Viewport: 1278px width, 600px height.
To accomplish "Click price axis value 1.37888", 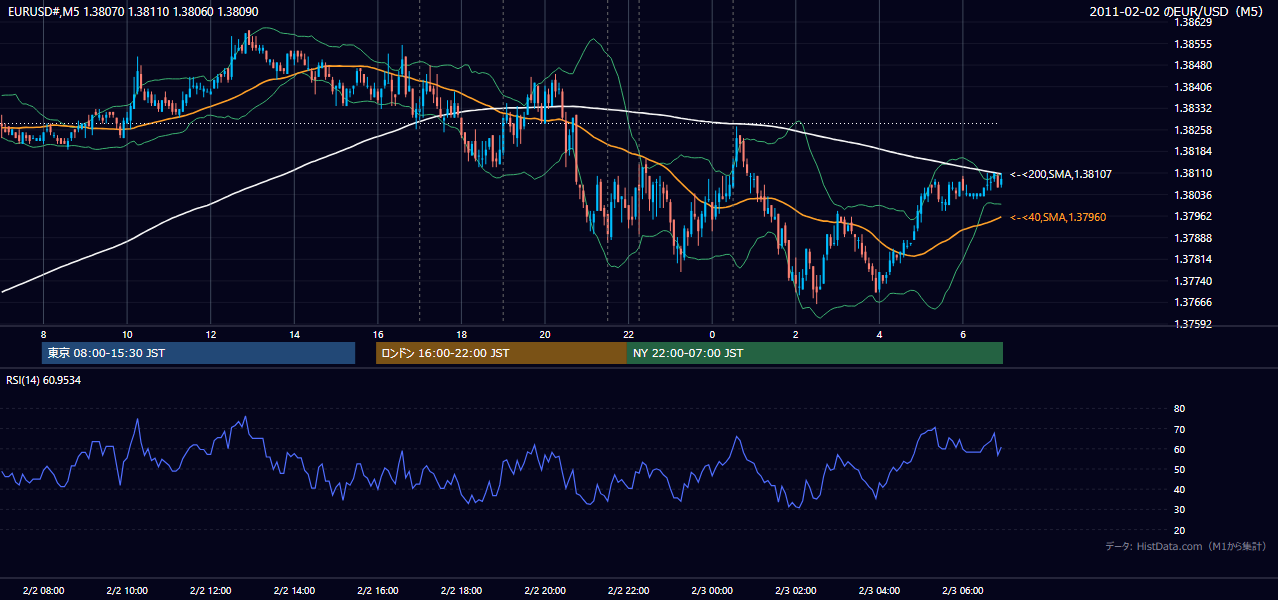I will click(x=1194, y=238).
